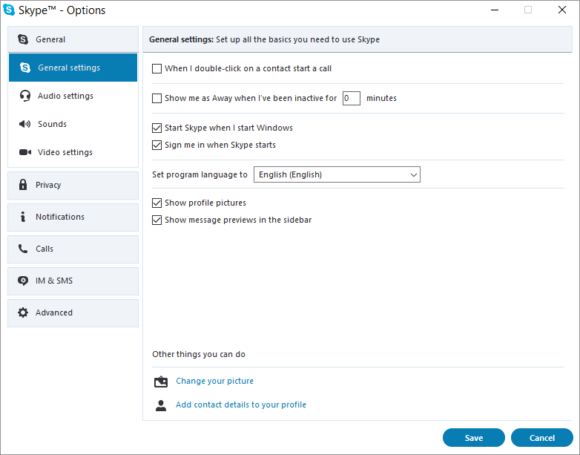580x455 pixels.
Task: Click the padlock icon beside Privacy
Action: click(23, 185)
